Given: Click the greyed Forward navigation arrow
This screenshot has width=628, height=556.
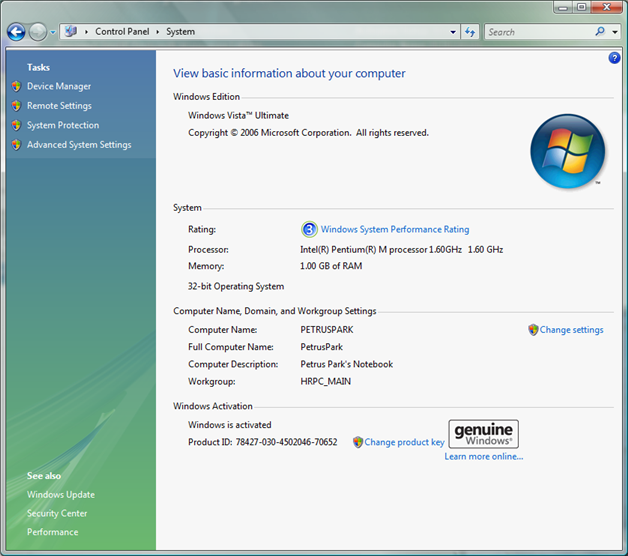Looking at the screenshot, I should tap(38, 32).
